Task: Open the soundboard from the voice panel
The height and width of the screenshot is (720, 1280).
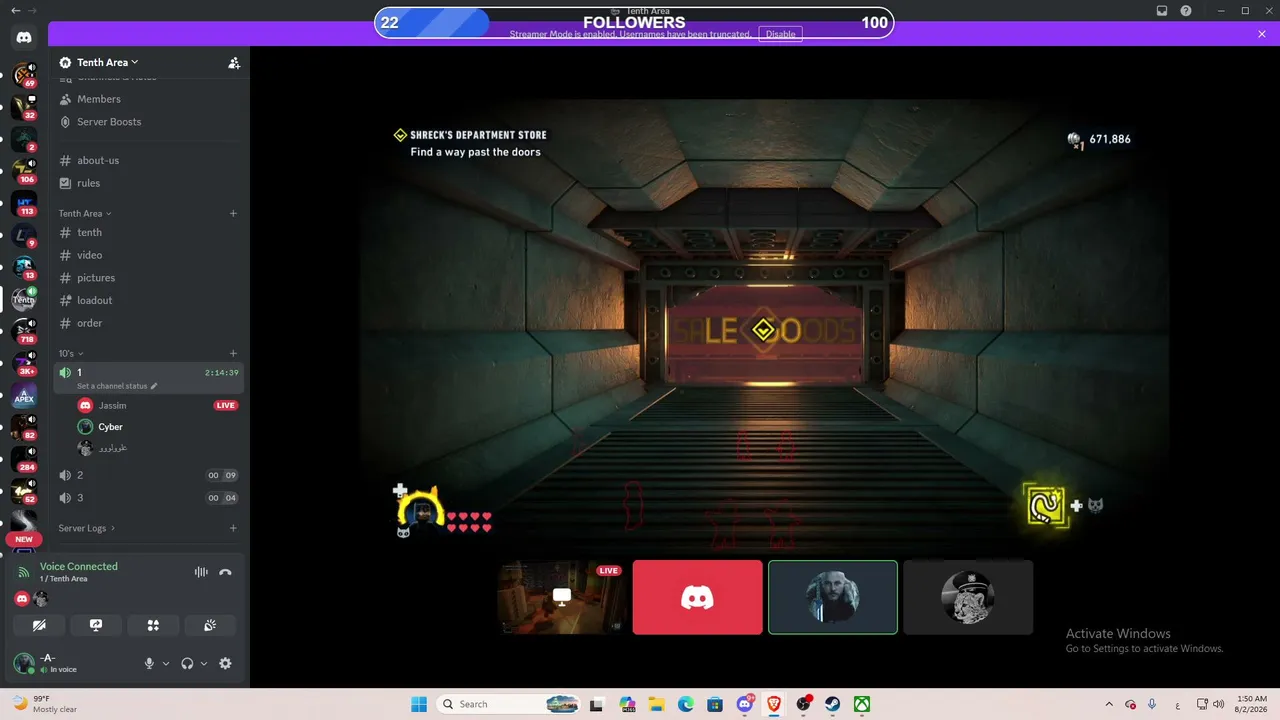Action: [x=210, y=625]
